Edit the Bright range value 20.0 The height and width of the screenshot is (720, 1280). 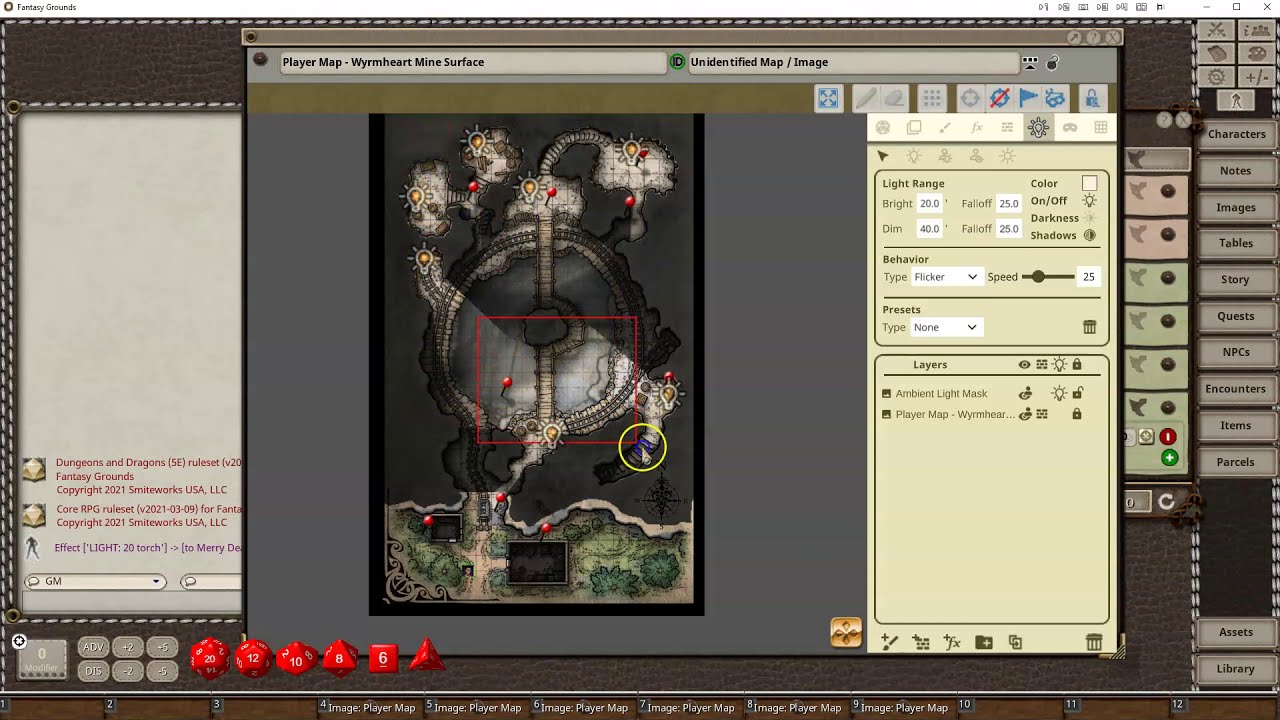pos(930,203)
